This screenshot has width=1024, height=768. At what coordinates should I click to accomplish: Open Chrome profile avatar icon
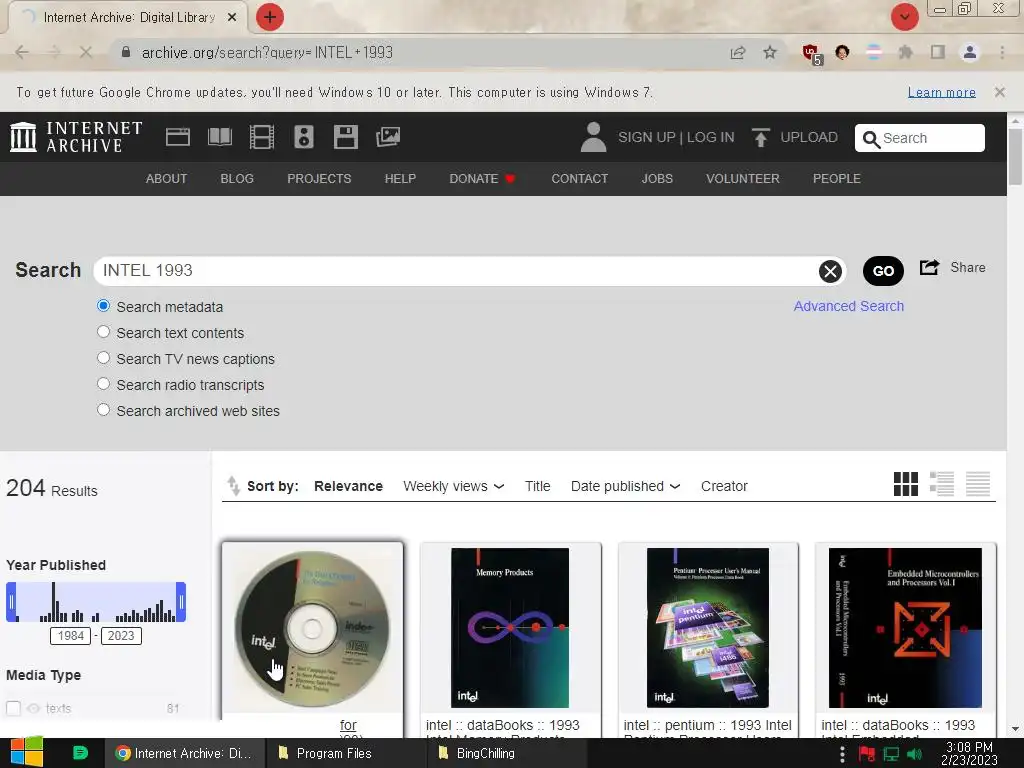coord(970,52)
